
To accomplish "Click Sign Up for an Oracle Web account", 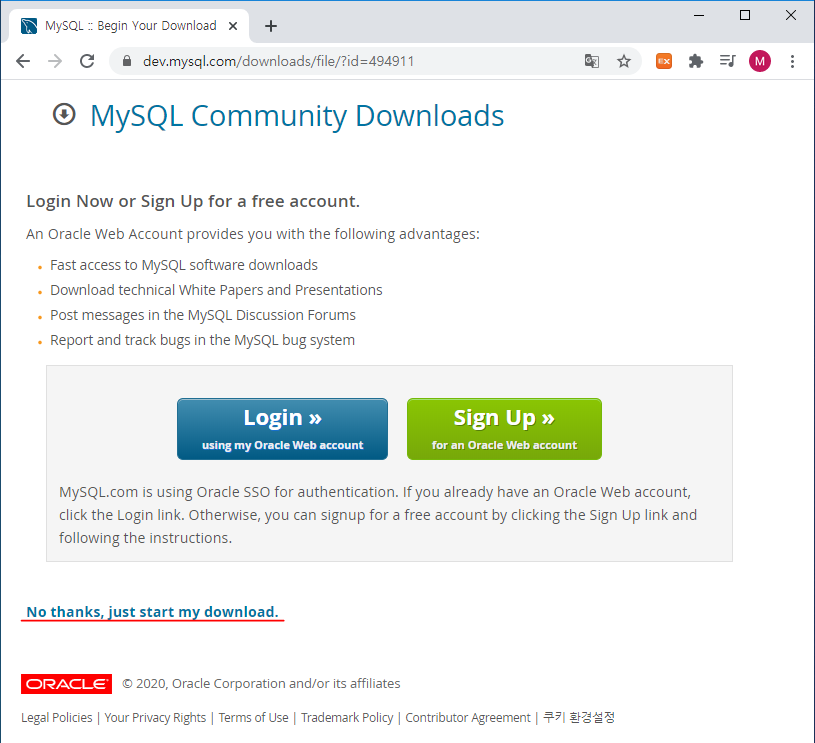I will tap(504, 429).
